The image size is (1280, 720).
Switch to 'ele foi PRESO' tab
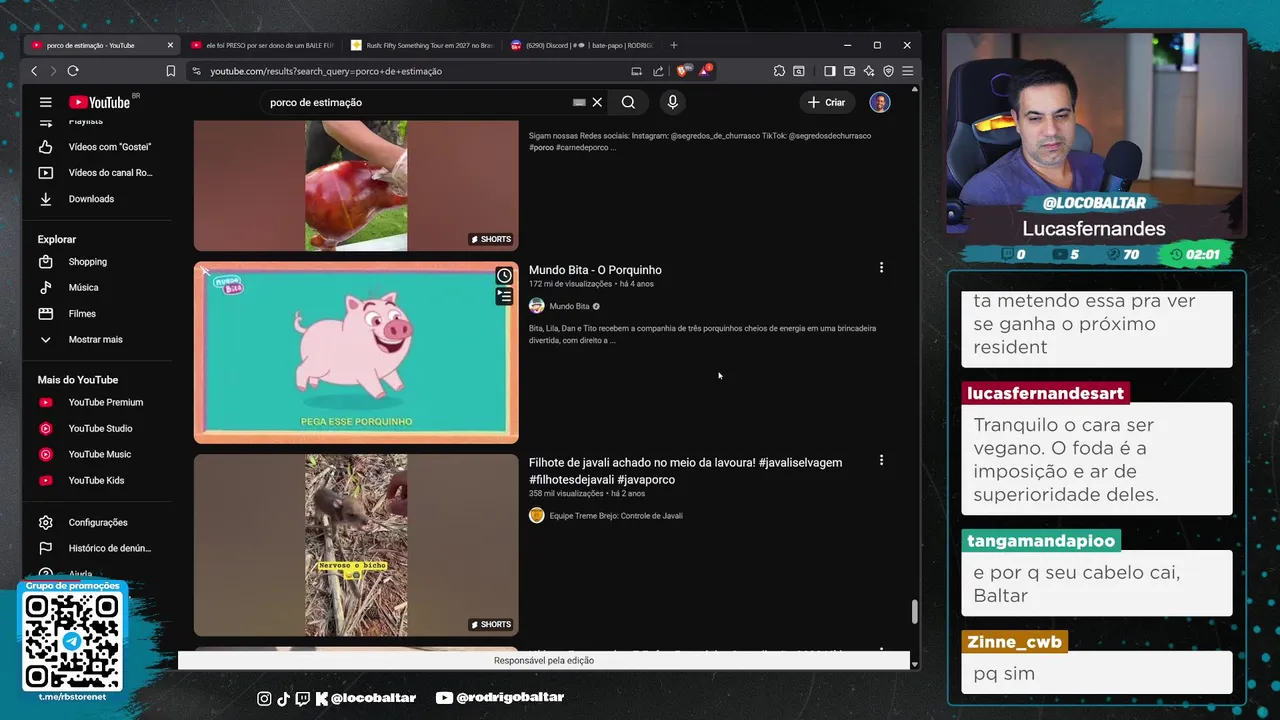(261, 45)
